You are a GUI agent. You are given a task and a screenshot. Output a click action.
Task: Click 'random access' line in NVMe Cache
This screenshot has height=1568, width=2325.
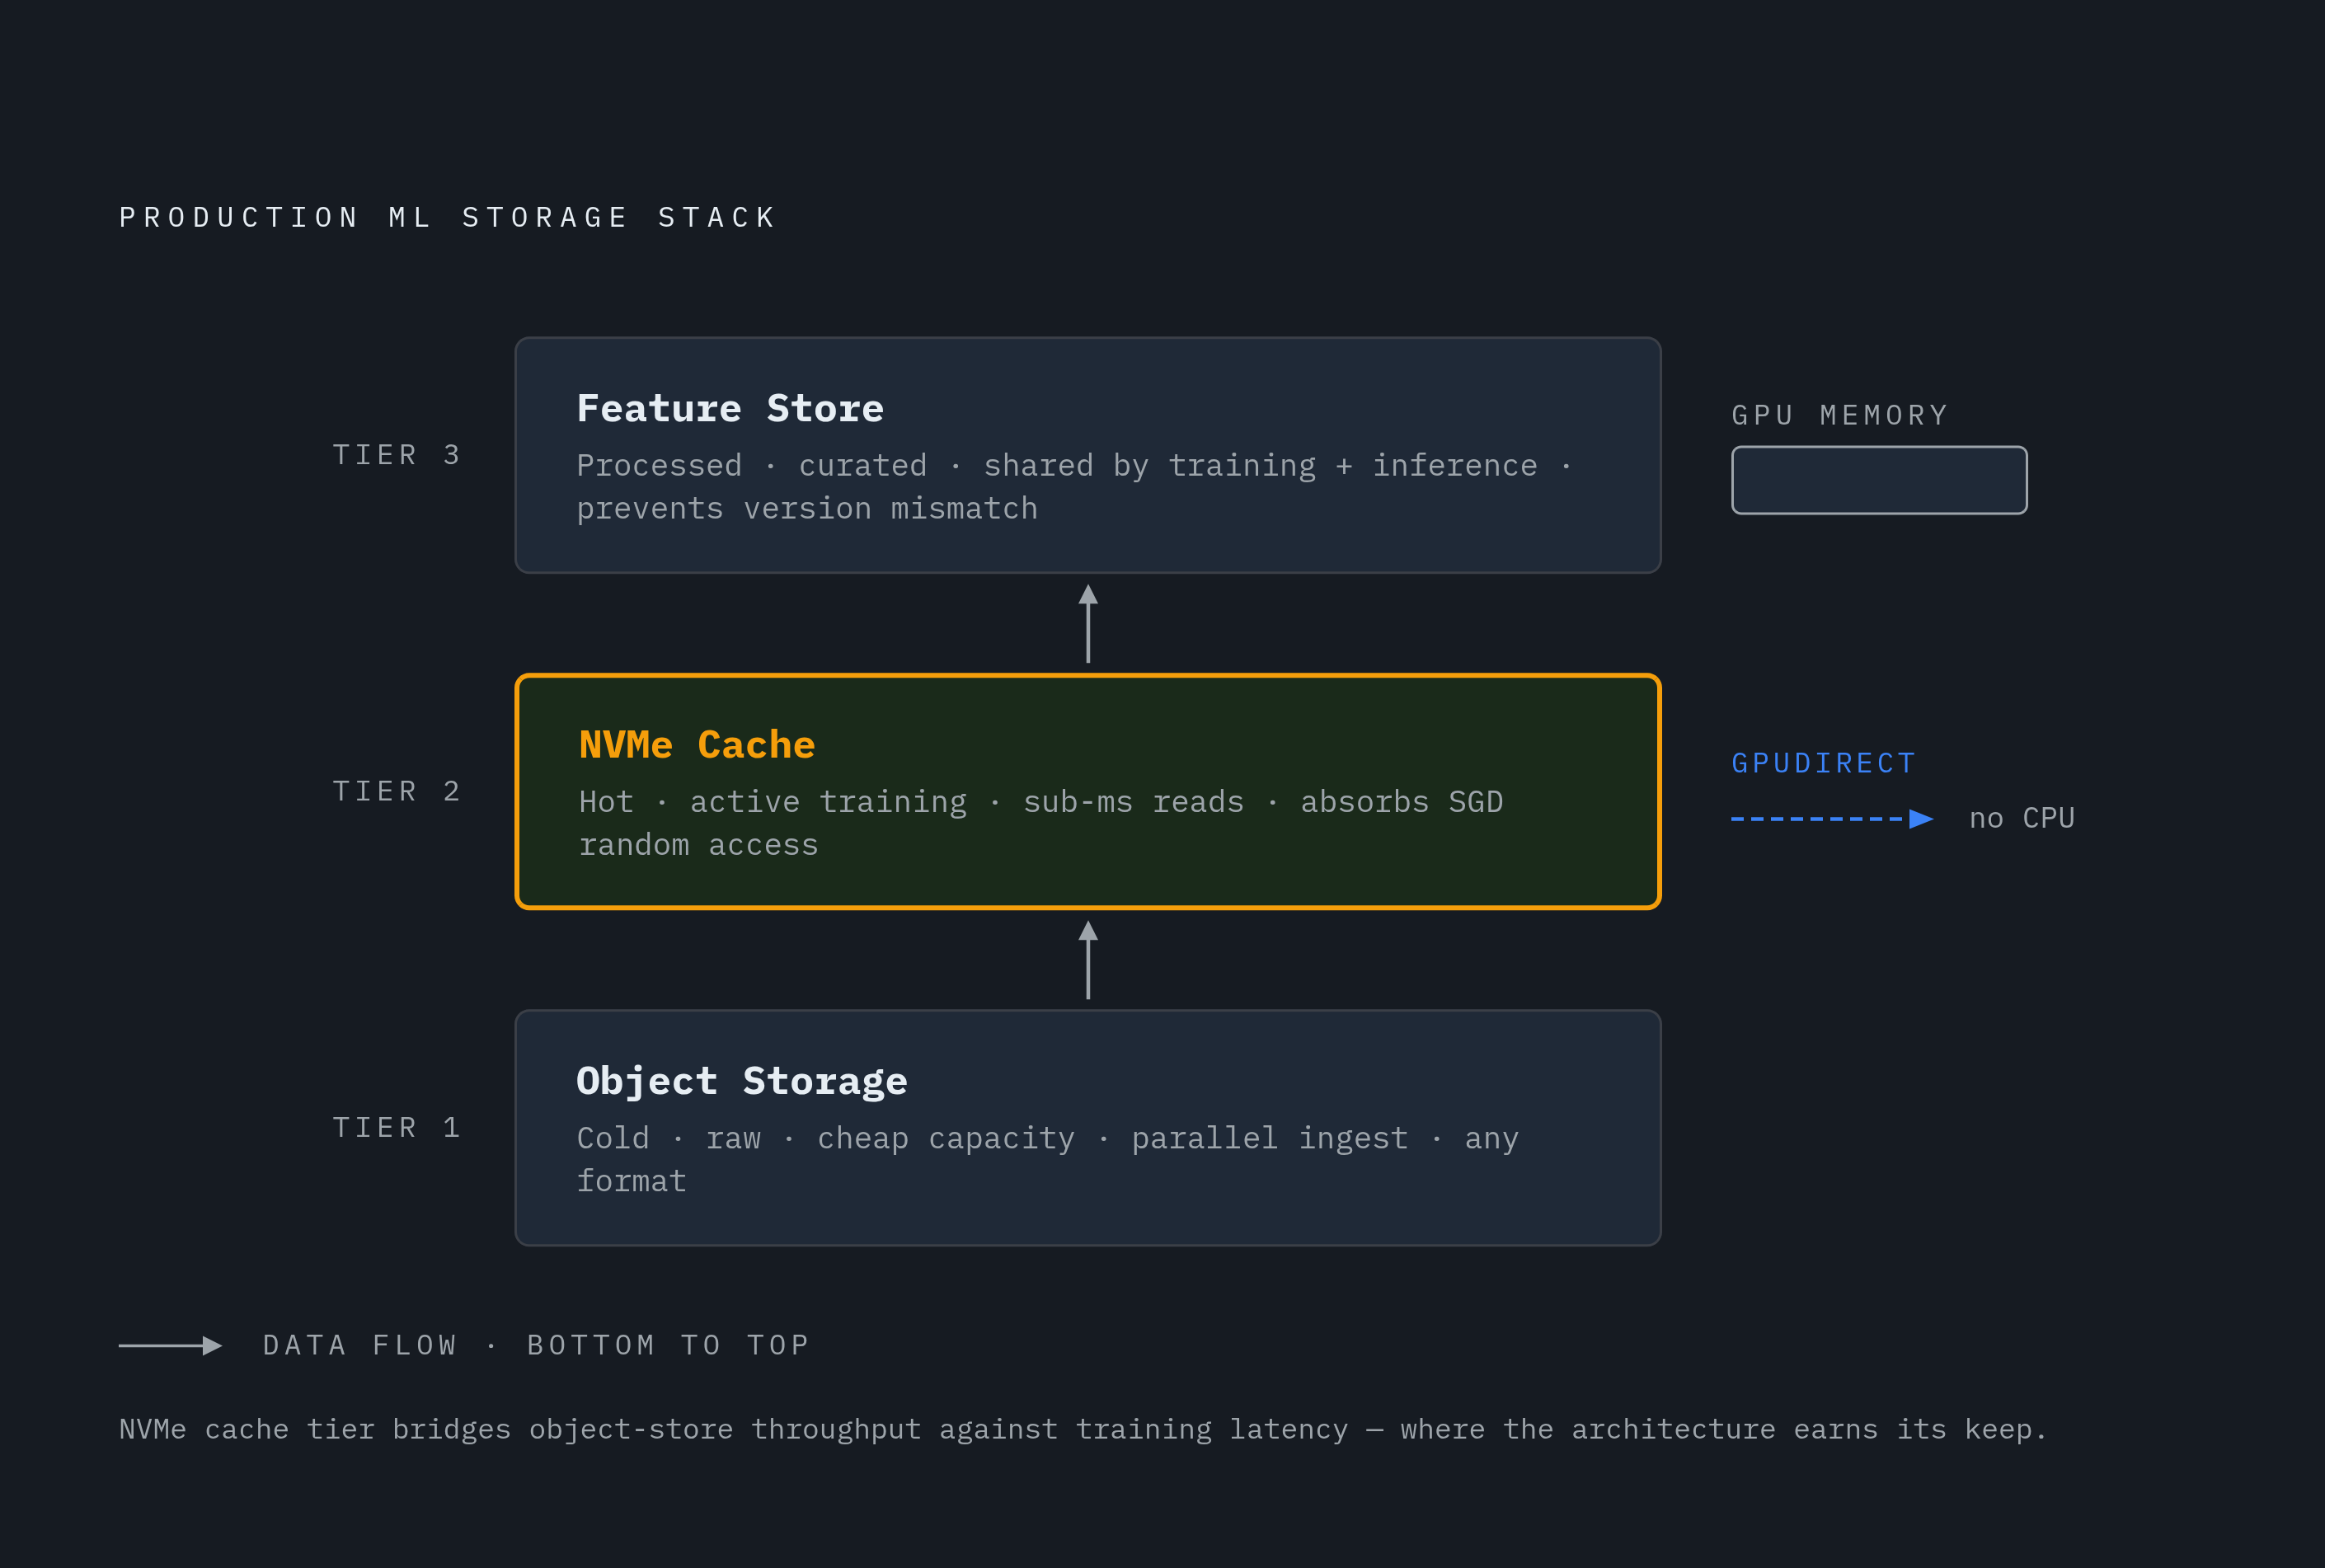point(698,845)
